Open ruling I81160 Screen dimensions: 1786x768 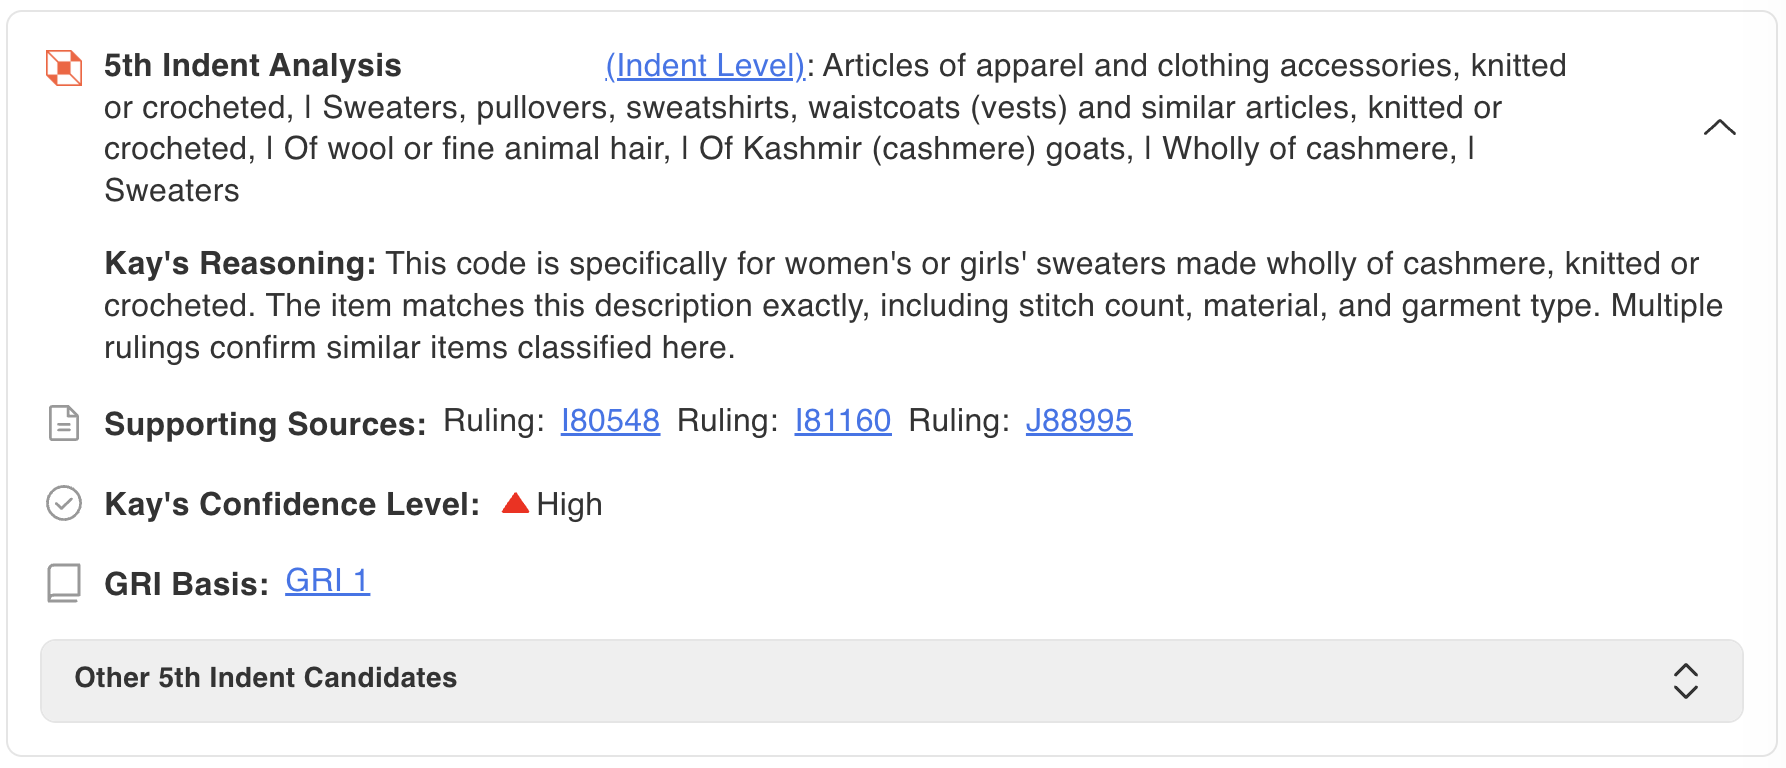click(842, 421)
